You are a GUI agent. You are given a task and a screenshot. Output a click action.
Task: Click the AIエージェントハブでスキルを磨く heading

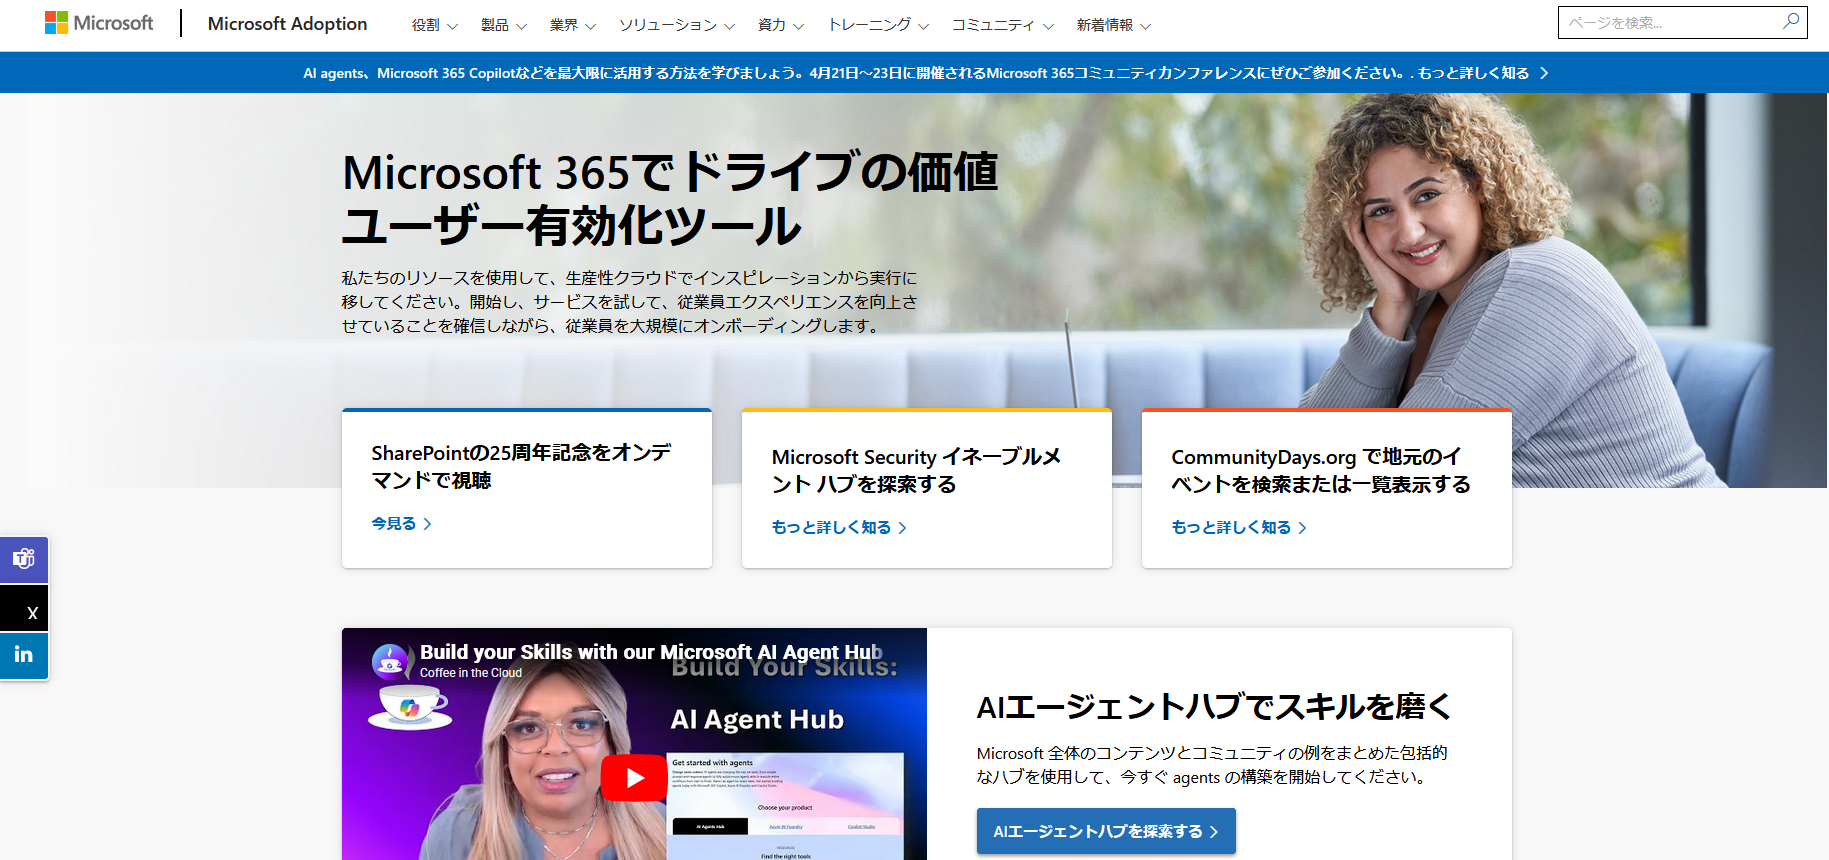1213,707
